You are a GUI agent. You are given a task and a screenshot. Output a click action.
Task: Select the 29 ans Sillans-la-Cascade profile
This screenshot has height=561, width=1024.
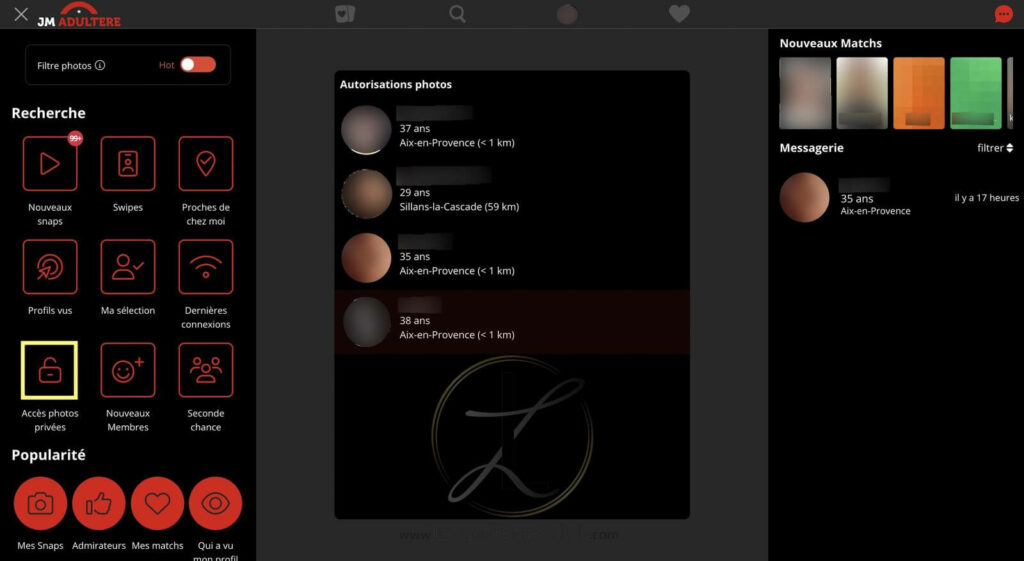click(x=512, y=194)
